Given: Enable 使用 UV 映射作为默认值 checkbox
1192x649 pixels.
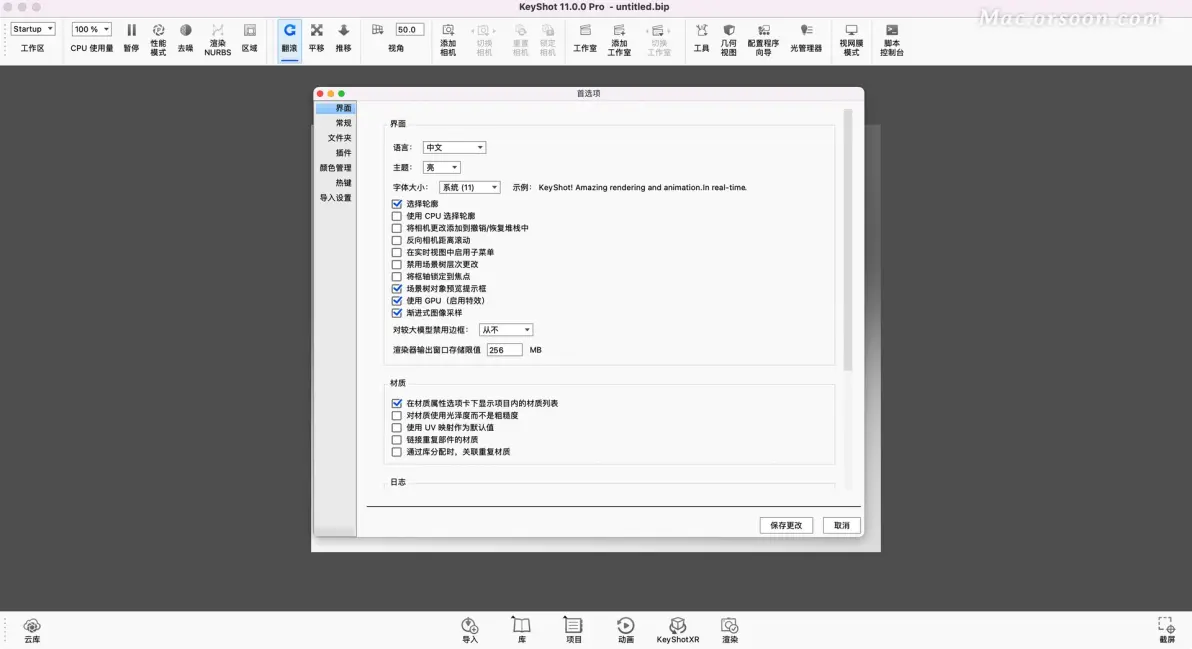Looking at the screenshot, I should point(397,428).
